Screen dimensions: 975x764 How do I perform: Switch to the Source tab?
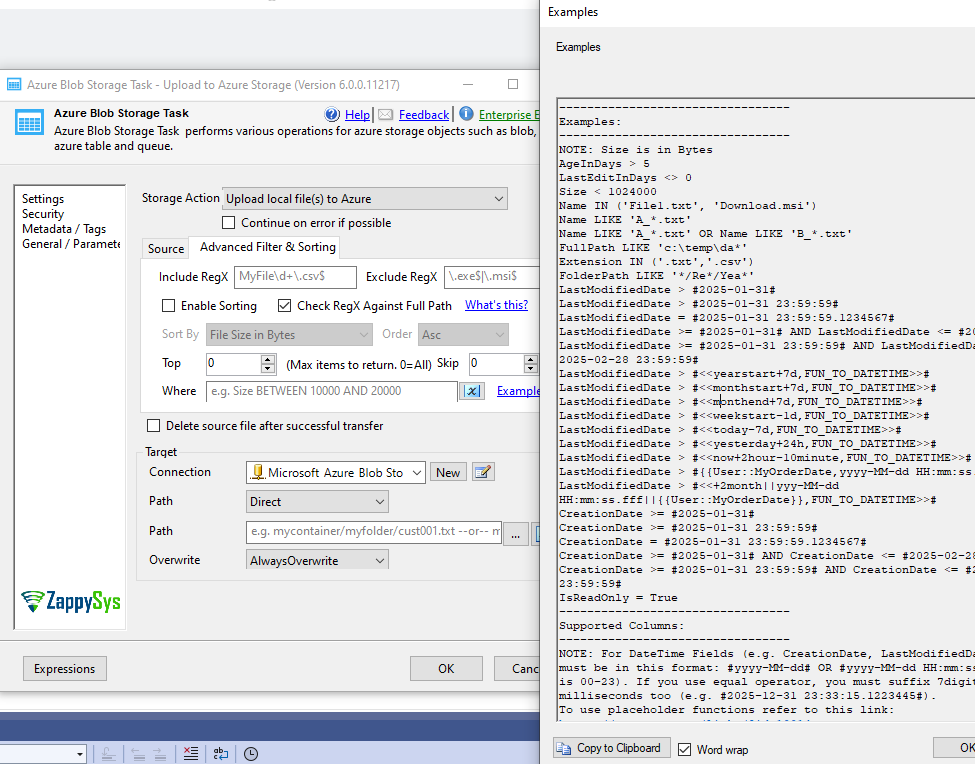point(166,249)
